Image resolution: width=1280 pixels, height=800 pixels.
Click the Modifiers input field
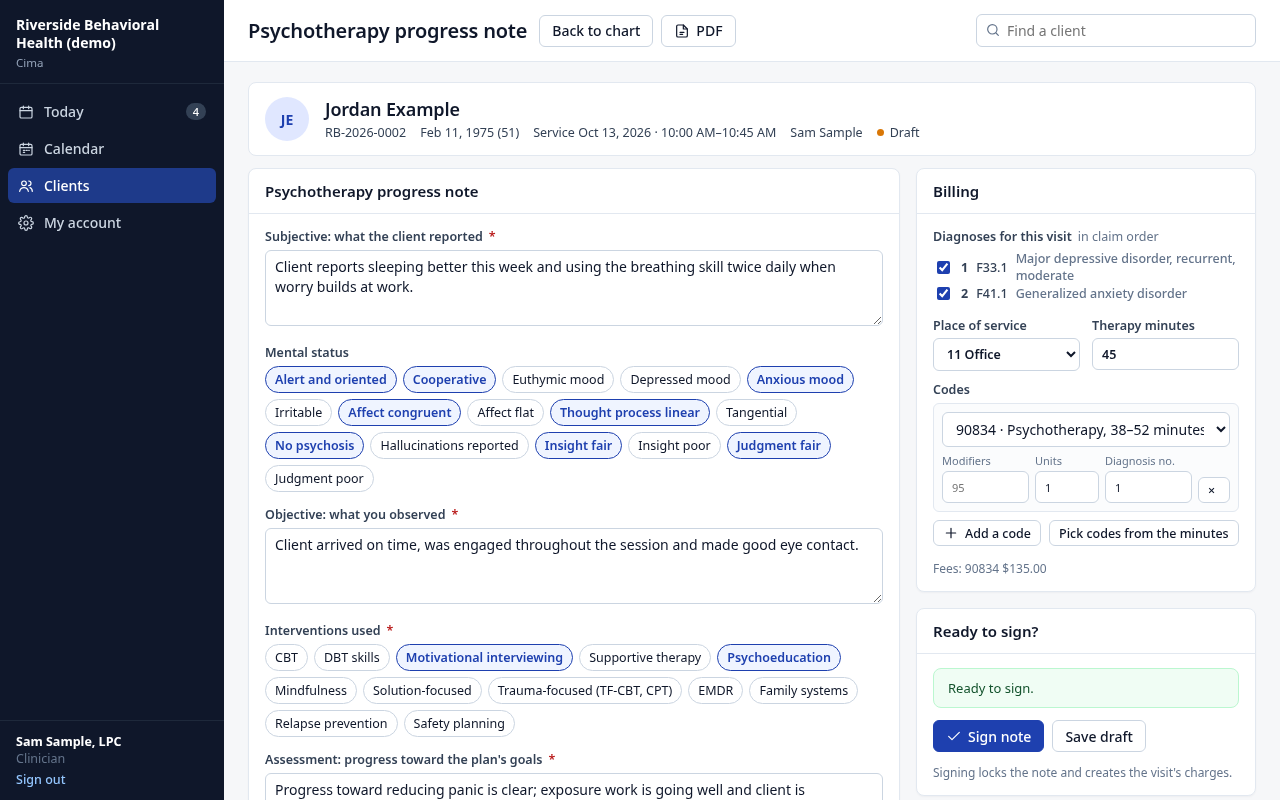(985, 487)
